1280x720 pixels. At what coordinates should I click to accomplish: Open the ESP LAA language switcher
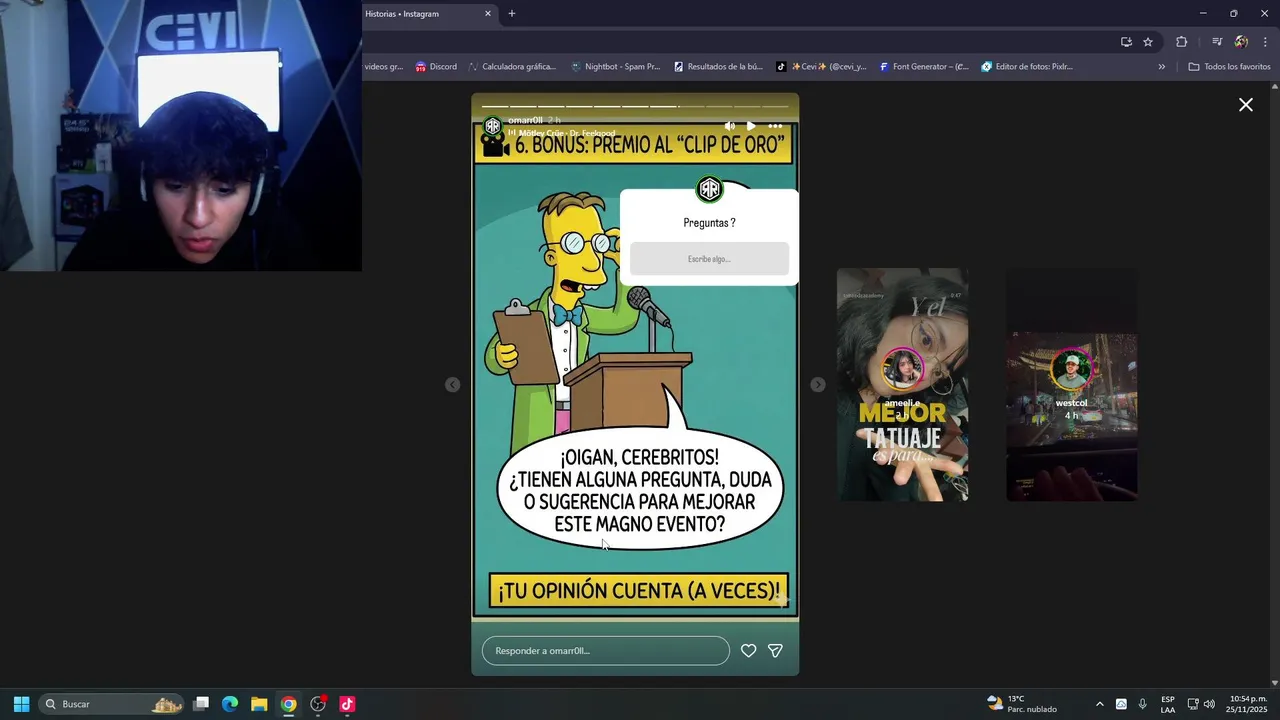(x=1168, y=704)
